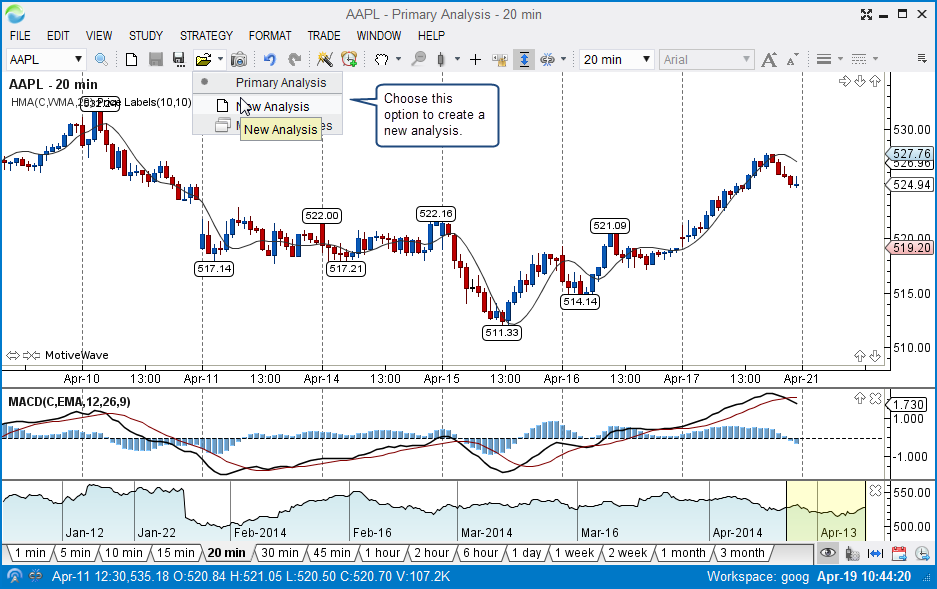Screen dimensions: 937x589
Task: Toggle the lock scroll icon in toolbar
Action: [500, 59]
